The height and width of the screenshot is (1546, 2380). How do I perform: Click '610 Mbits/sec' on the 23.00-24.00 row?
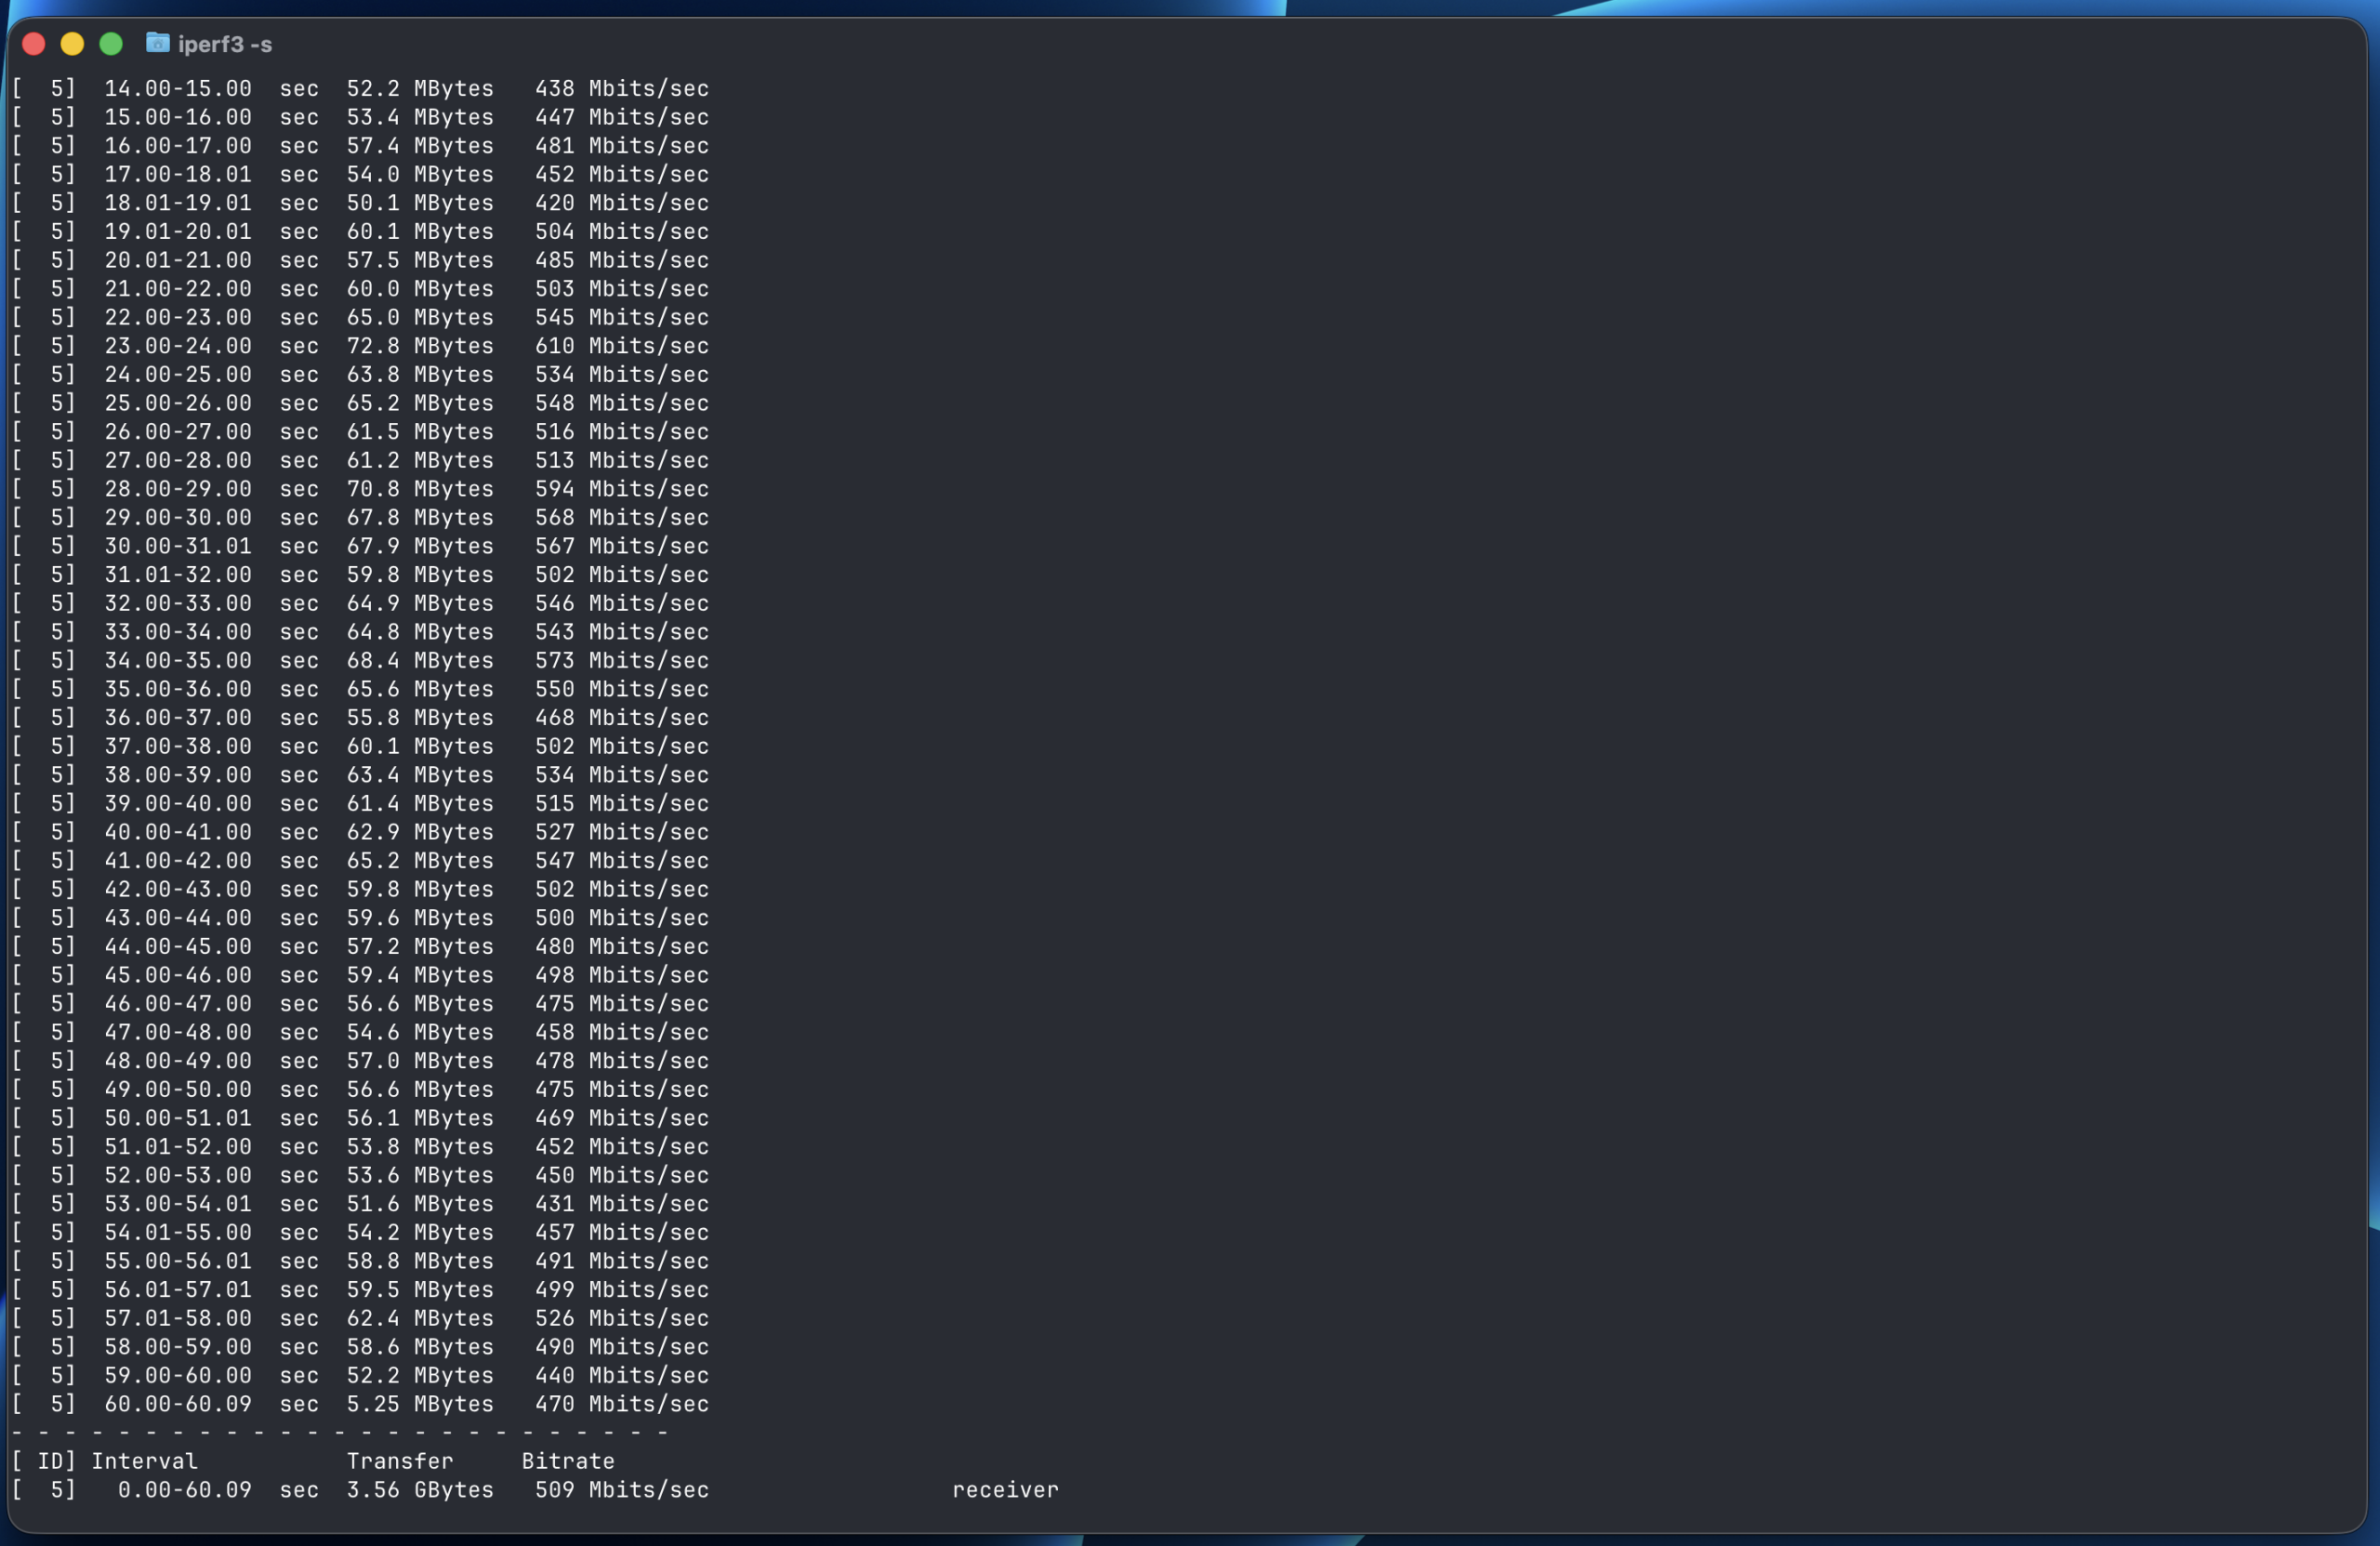621,346
